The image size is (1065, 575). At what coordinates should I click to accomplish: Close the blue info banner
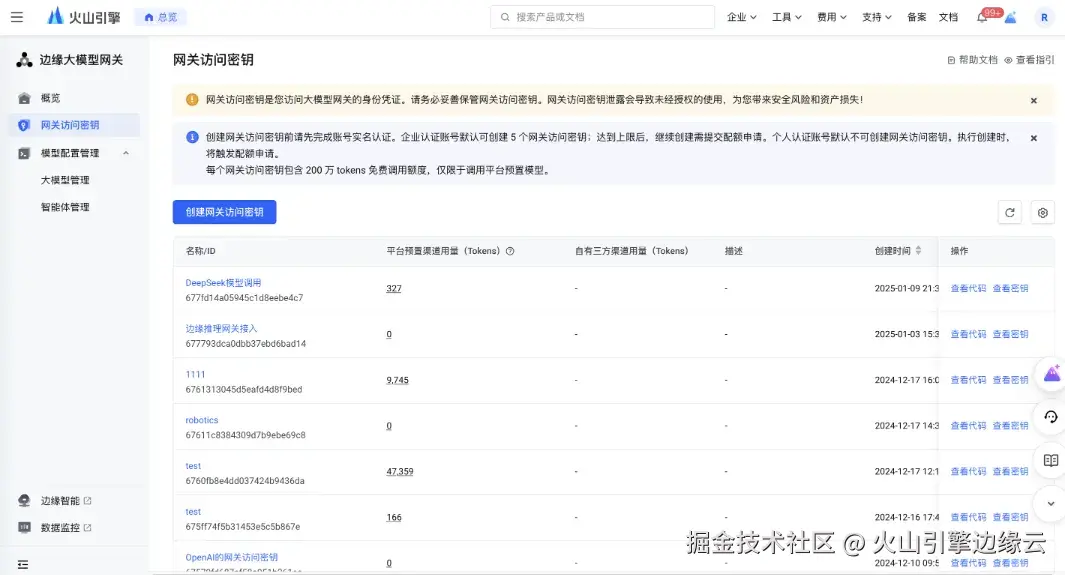click(1034, 138)
